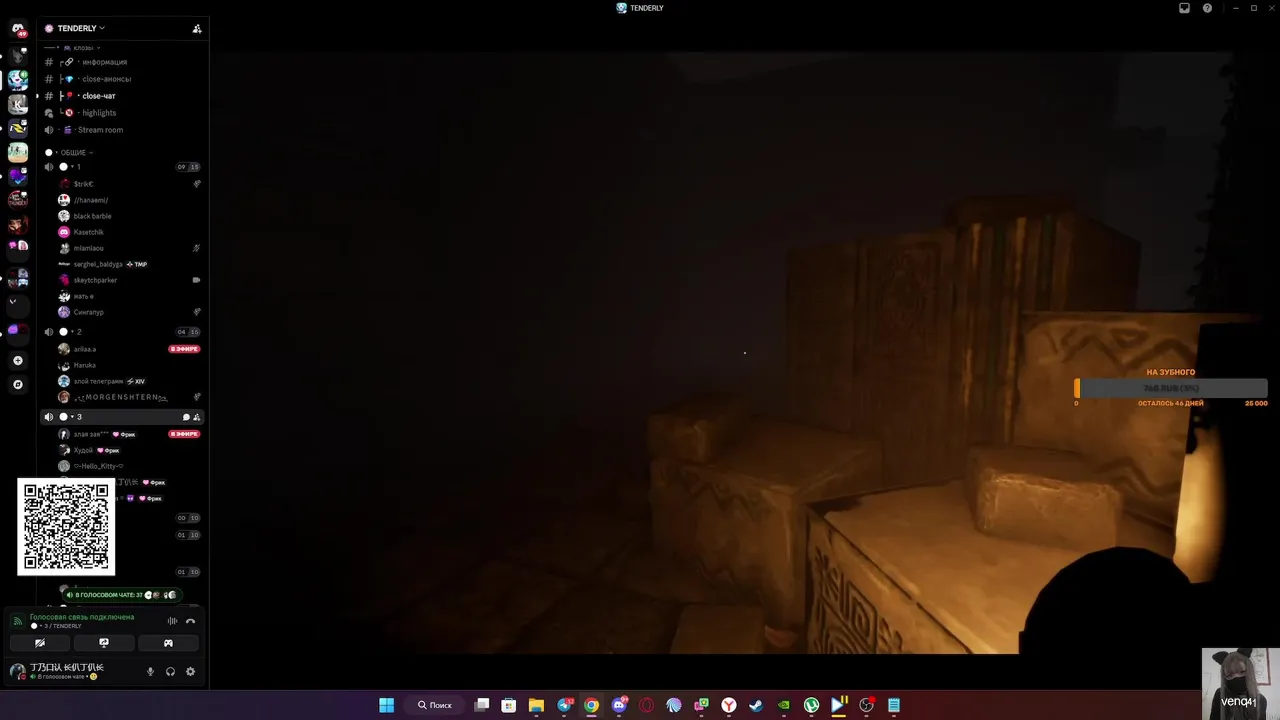Open the invite members icon next to TENDERLY

pyautogui.click(x=197, y=29)
